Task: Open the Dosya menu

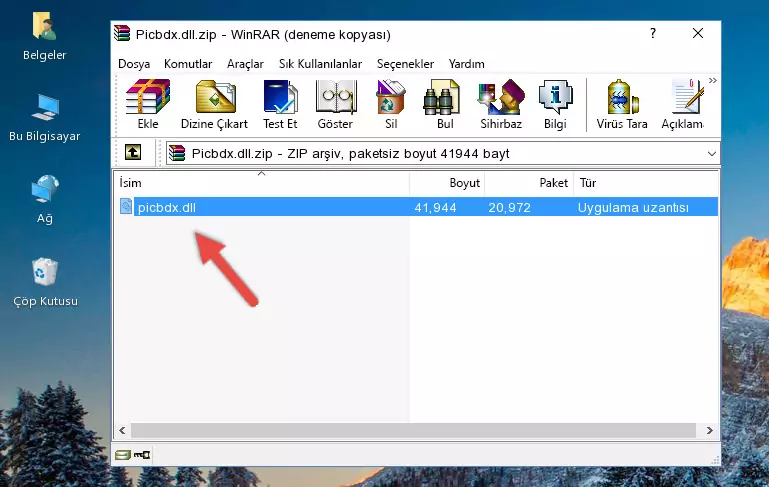Action: [x=134, y=64]
